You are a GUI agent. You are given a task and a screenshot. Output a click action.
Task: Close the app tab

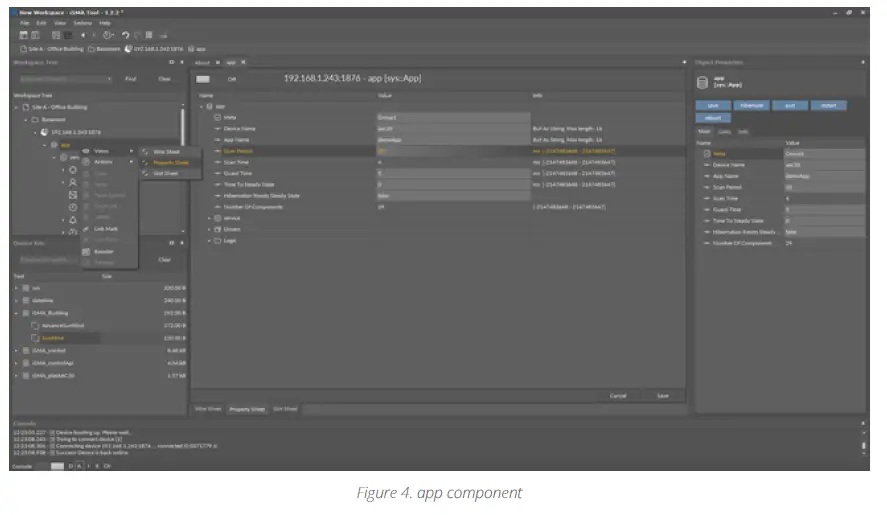click(243, 62)
